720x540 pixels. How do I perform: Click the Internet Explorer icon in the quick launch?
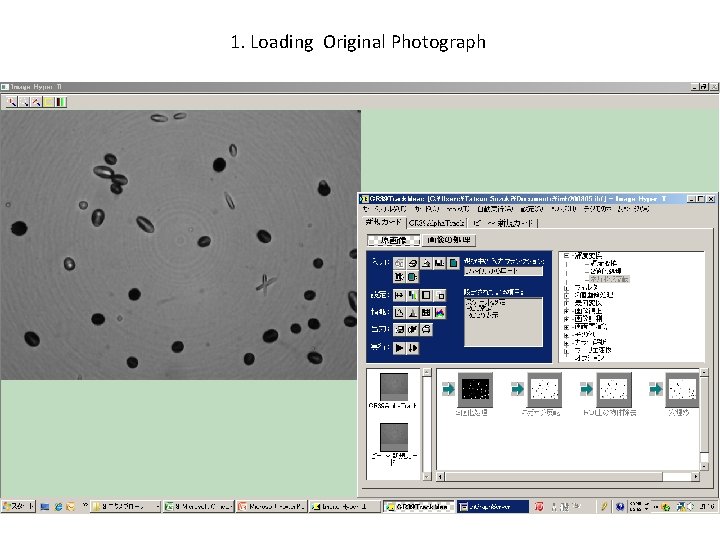point(58,507)
